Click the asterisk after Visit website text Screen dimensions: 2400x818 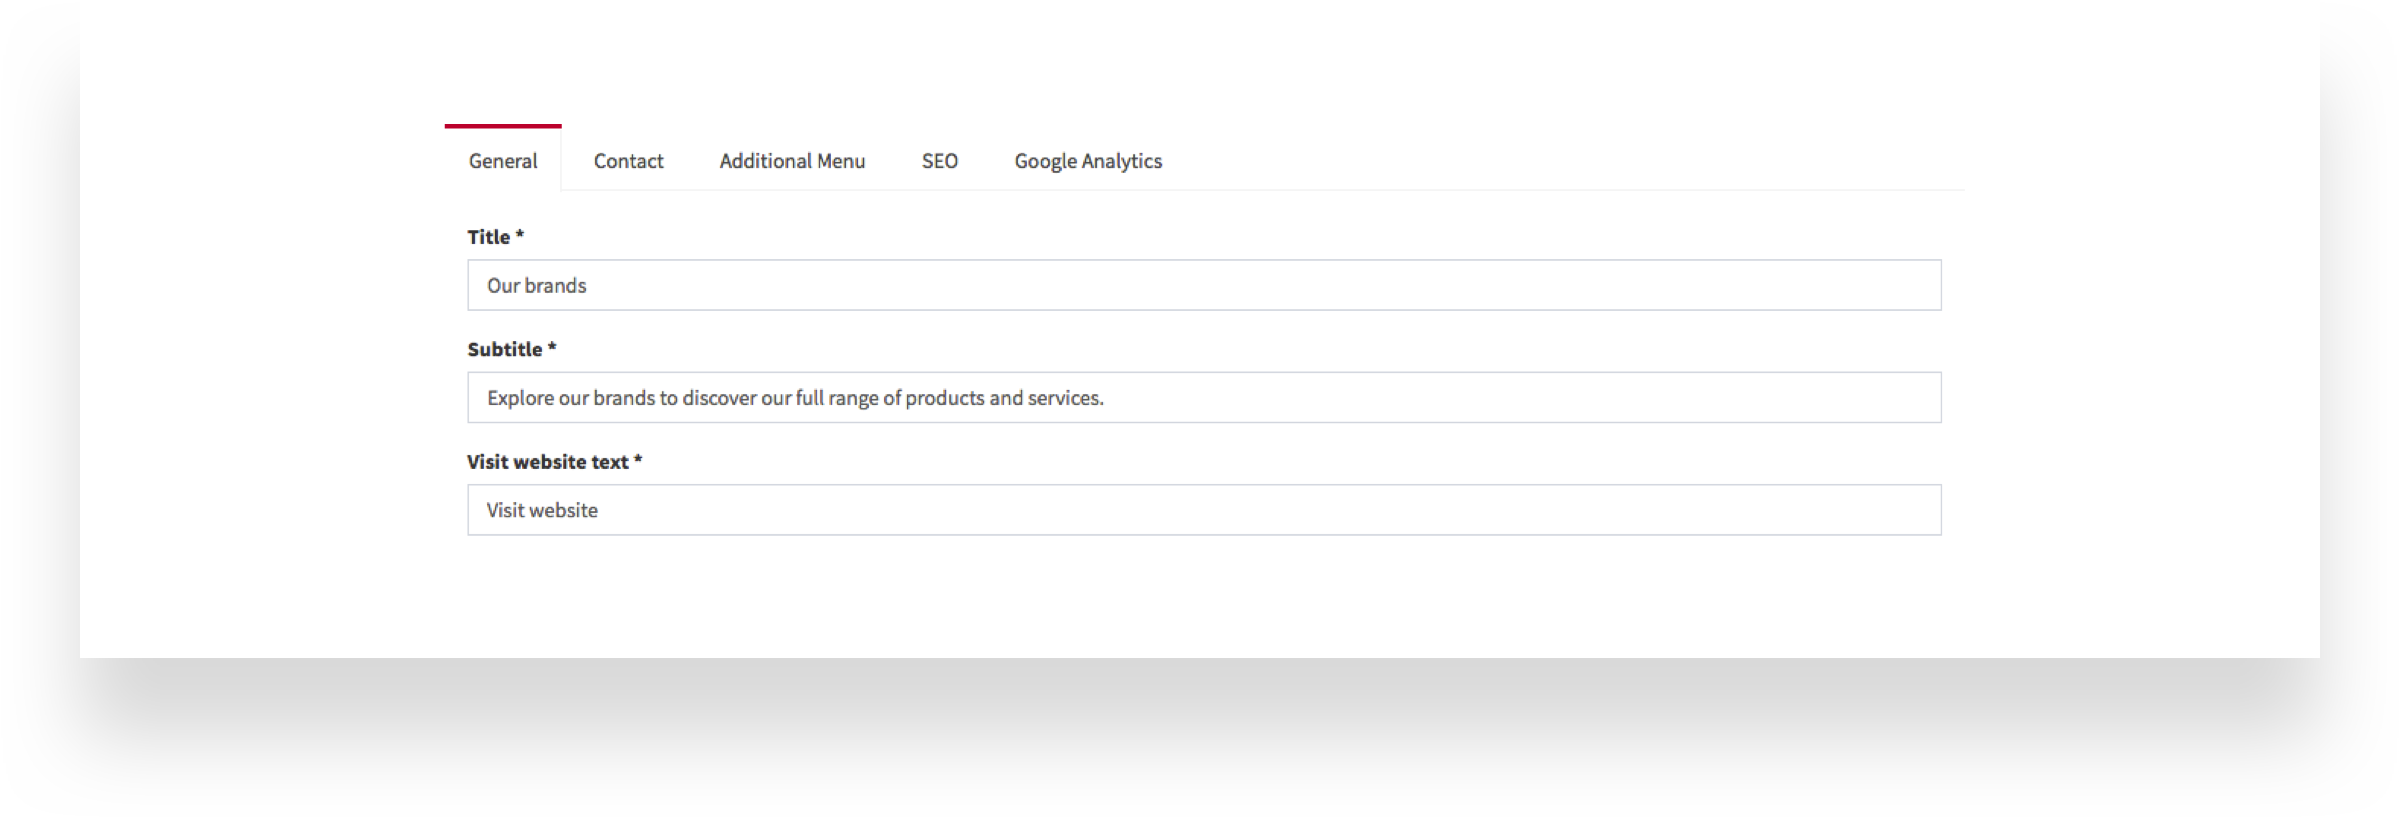click(x=638, y=460)
